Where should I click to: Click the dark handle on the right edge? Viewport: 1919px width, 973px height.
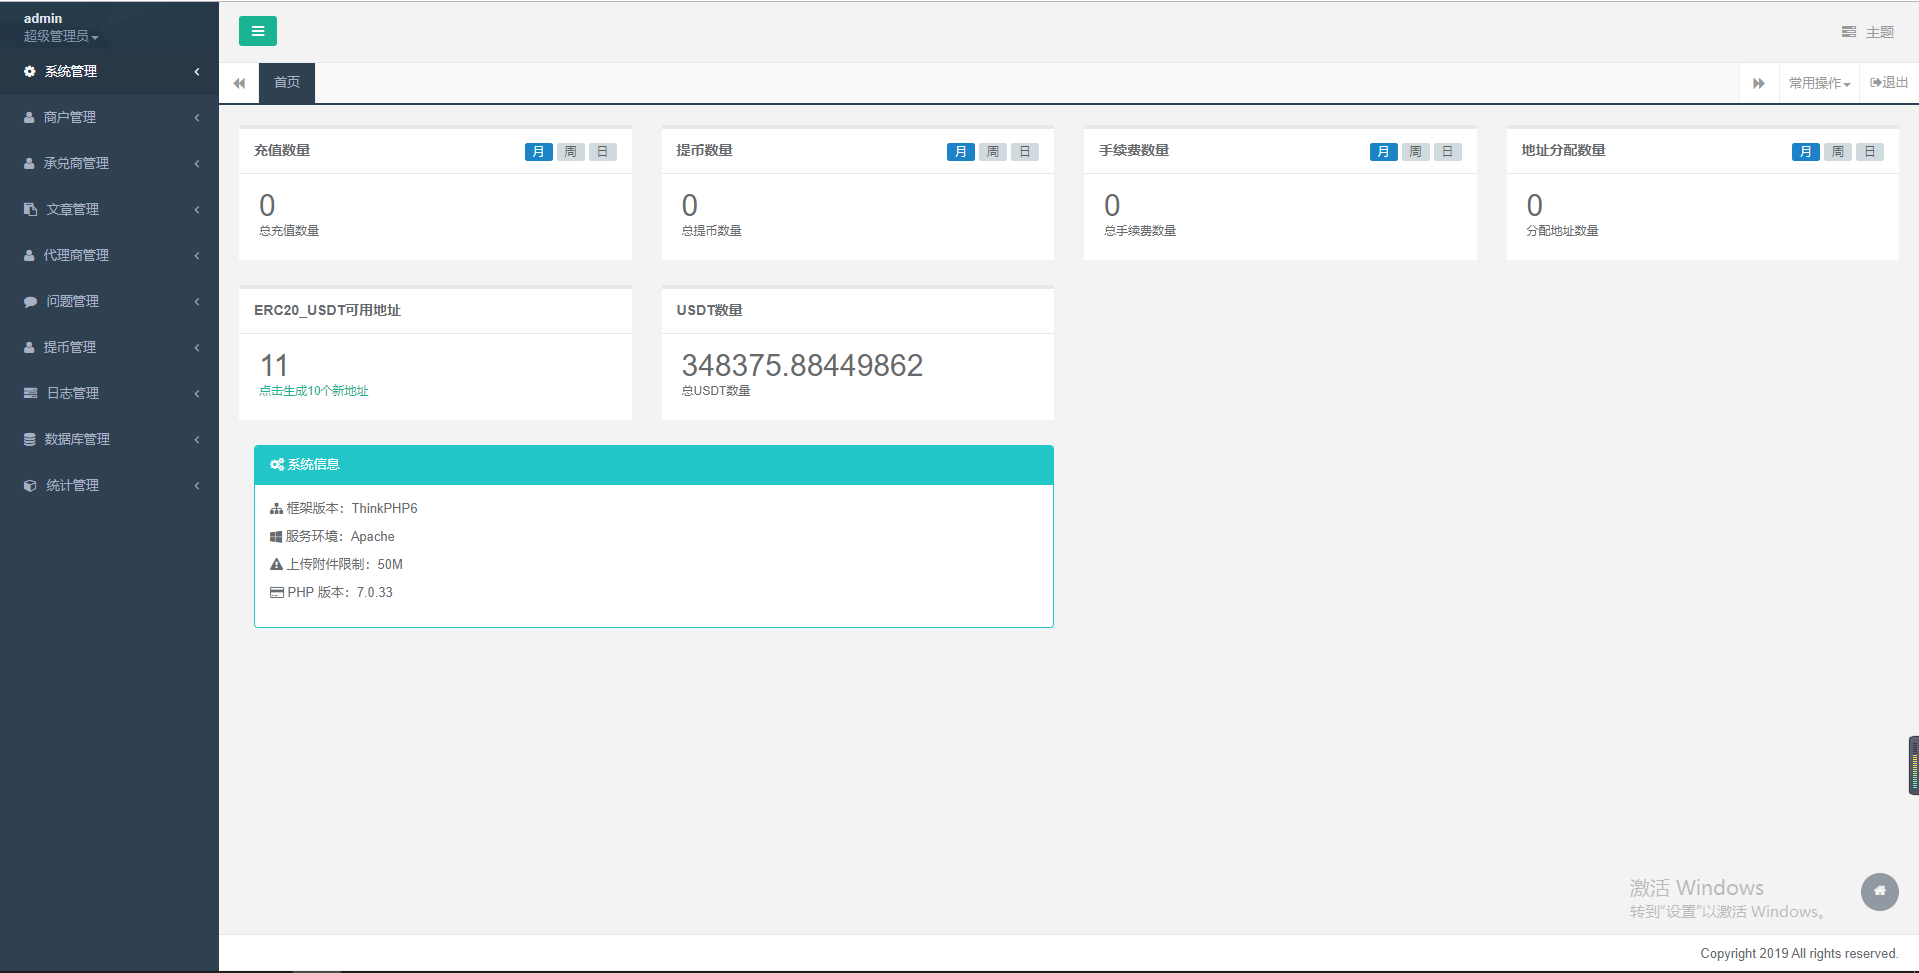coord(1914,766)
